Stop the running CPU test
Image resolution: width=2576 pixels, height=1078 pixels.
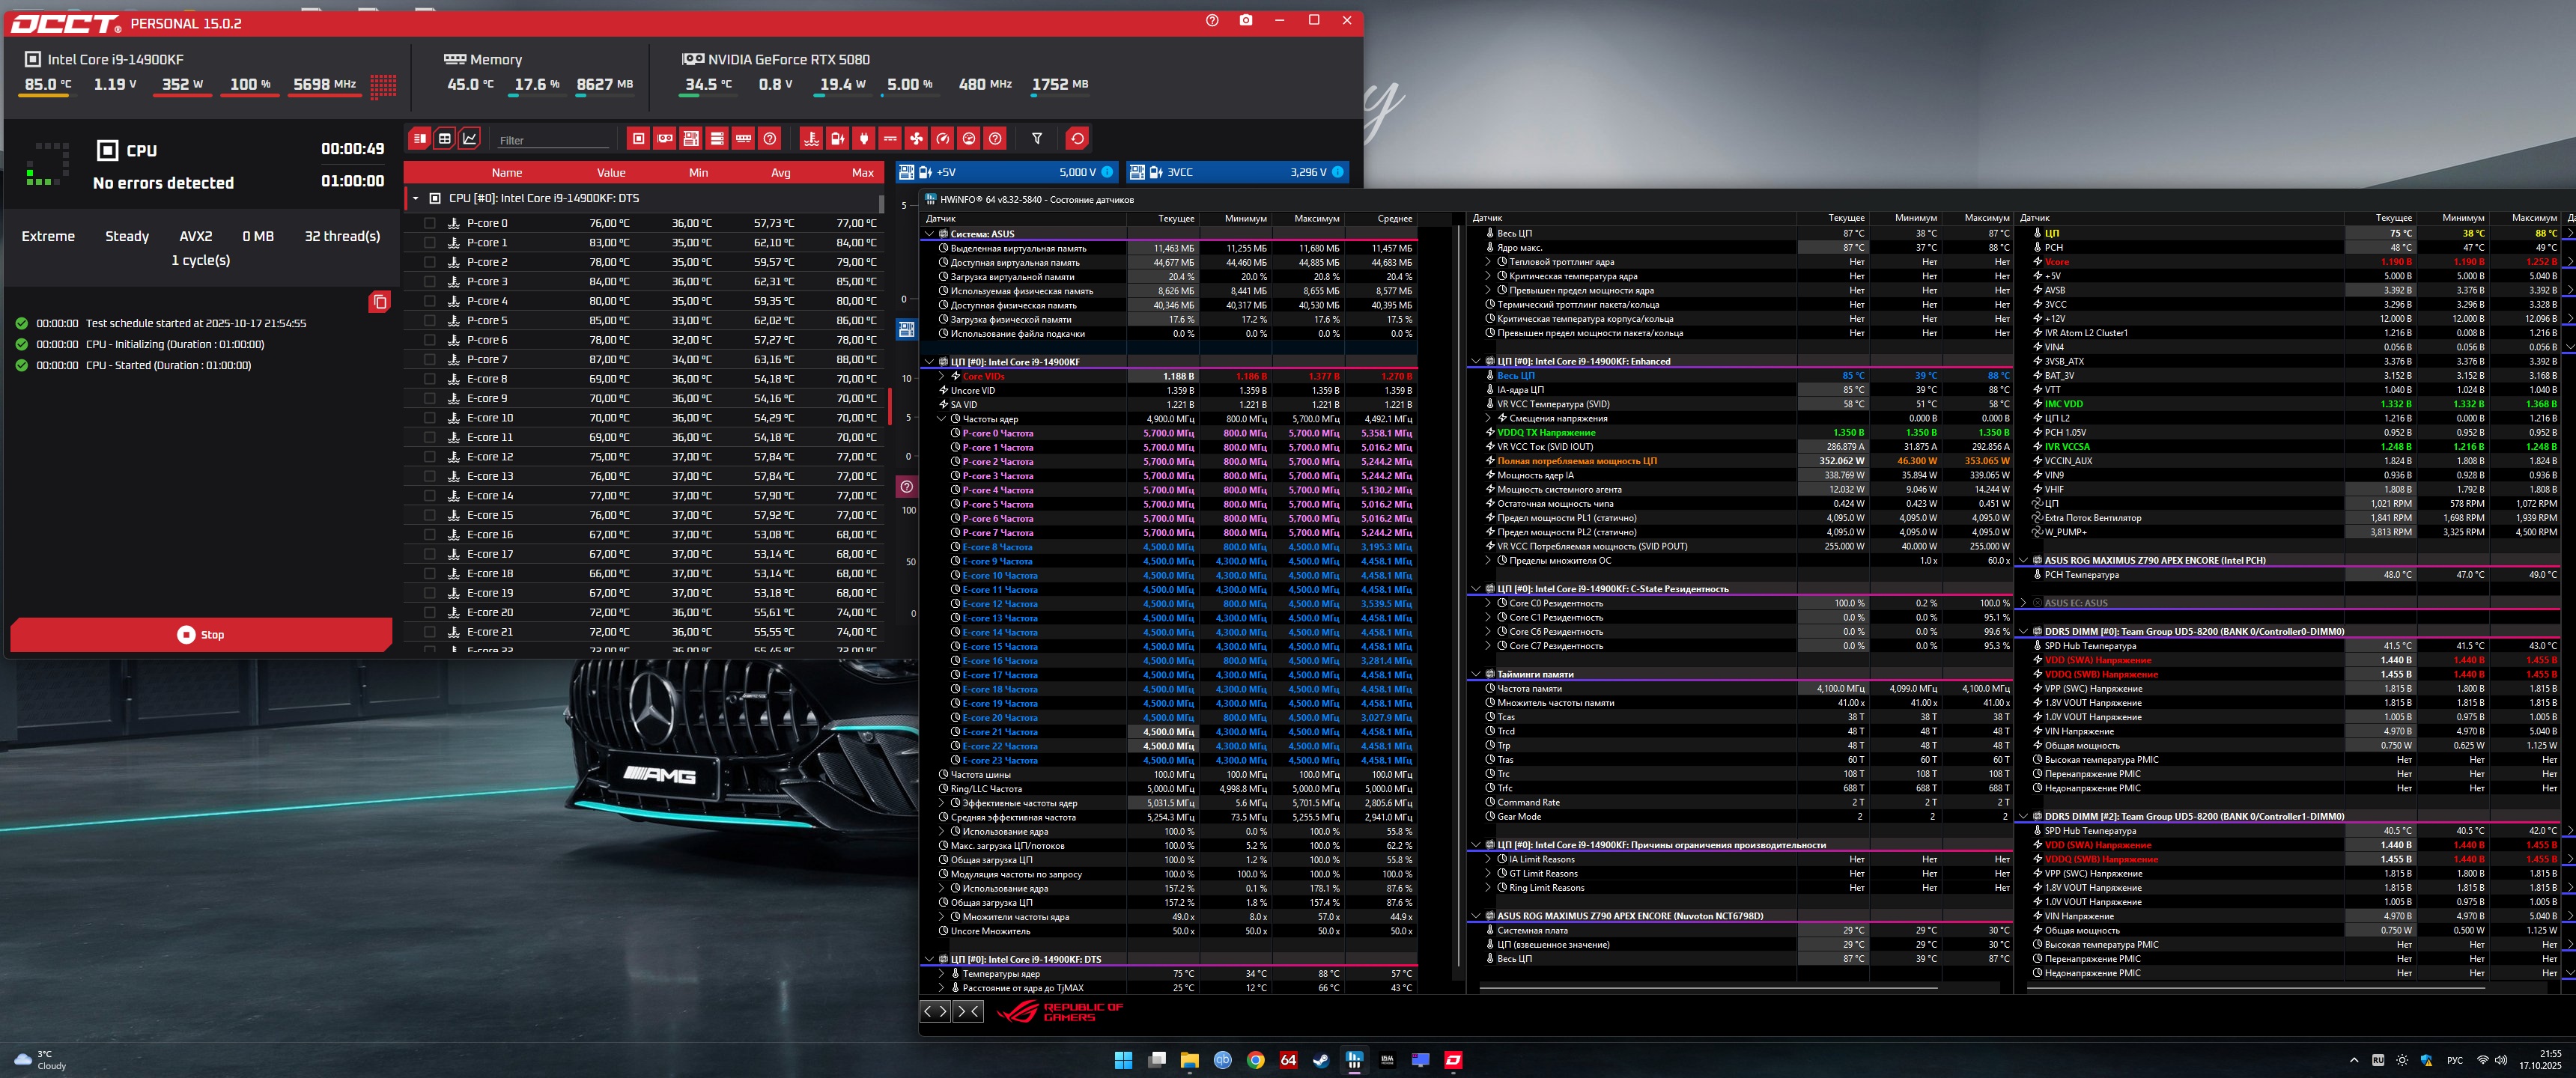(201, 634)
